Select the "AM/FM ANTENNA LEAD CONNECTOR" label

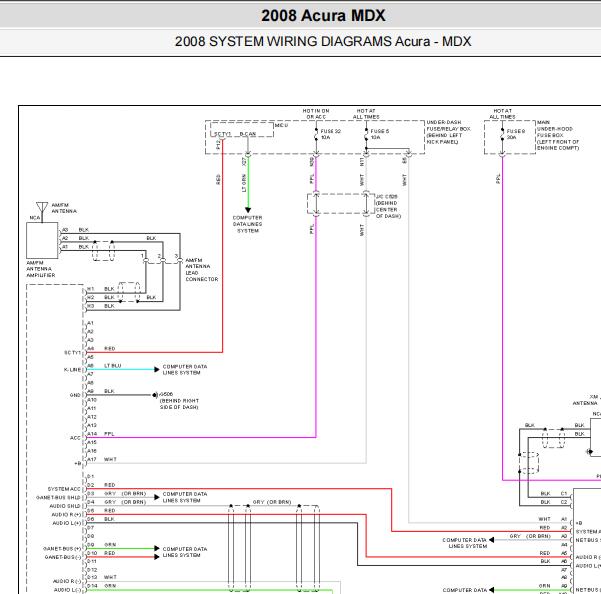(x=202, y=270)
